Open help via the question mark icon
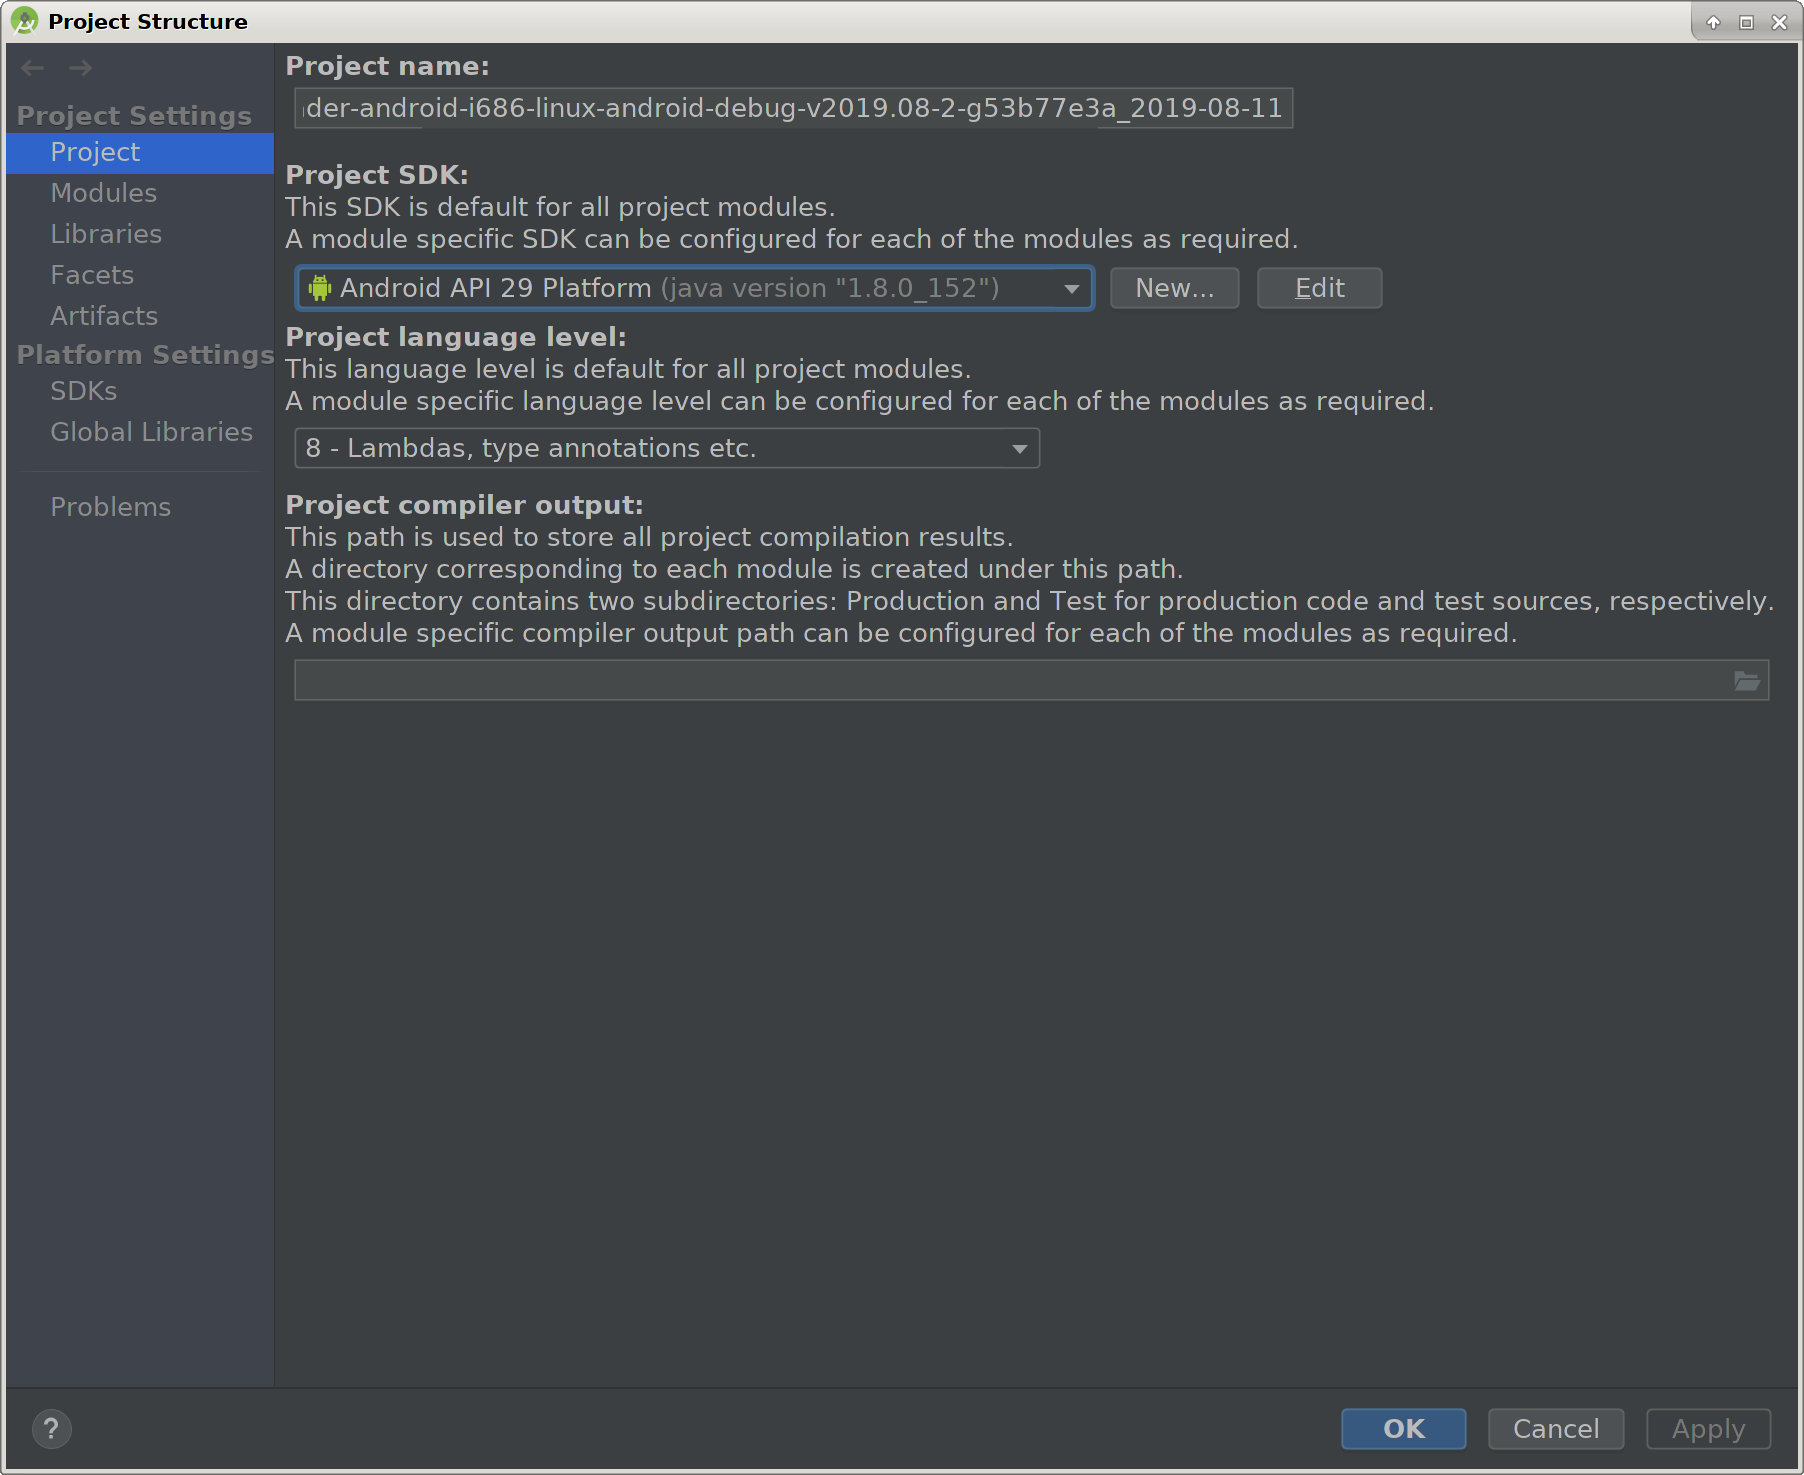 [51, 1429]
